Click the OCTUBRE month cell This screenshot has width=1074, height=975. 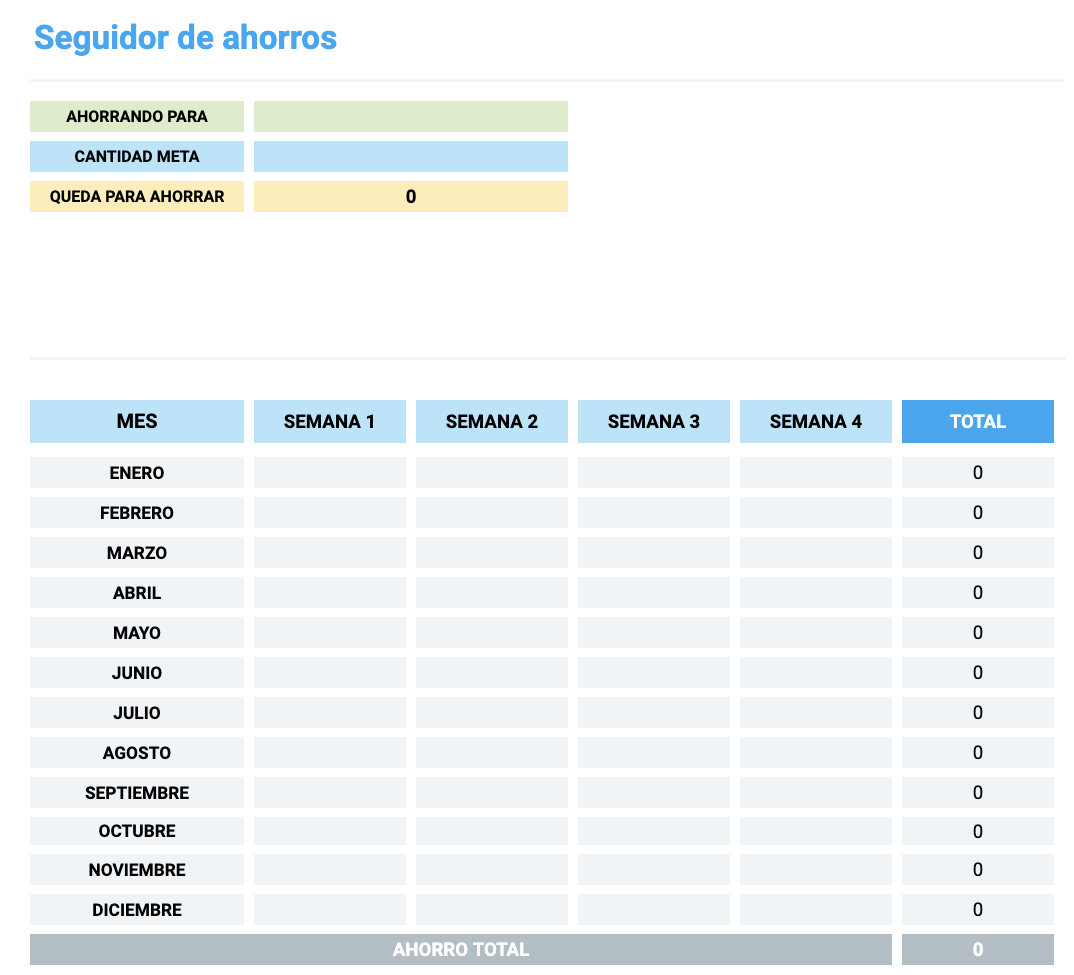point(137,831)
